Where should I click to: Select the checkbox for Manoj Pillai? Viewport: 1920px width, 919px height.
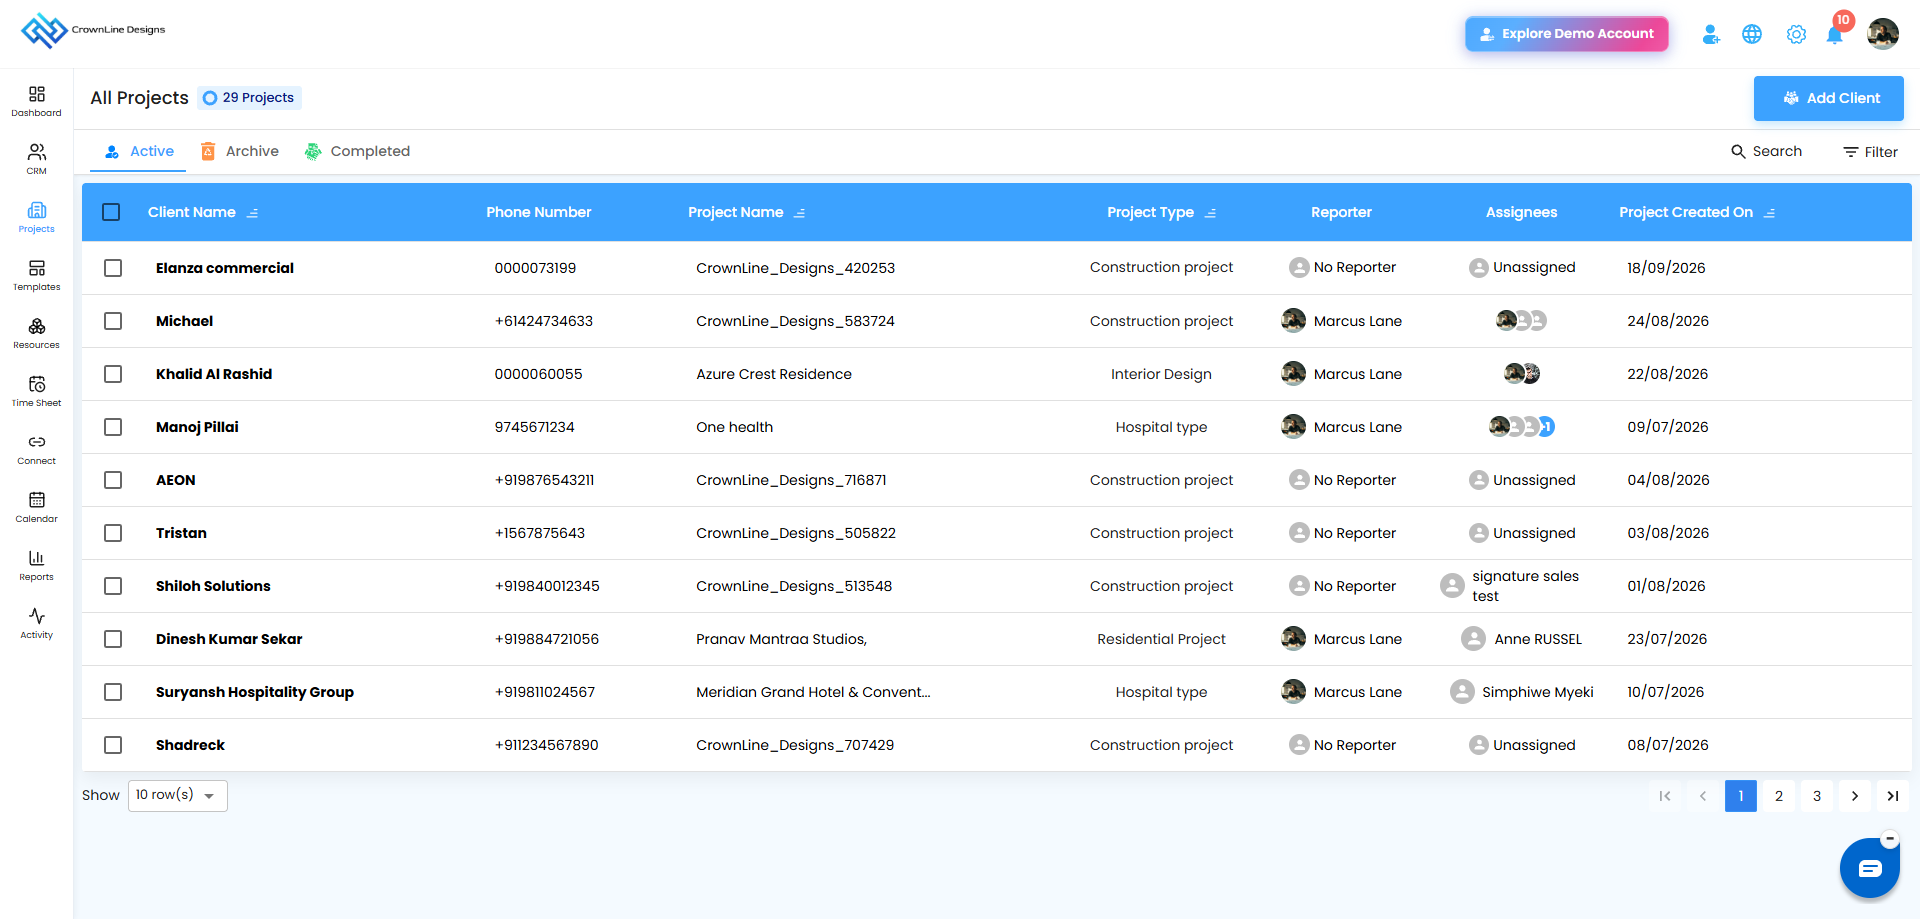point(113,427)
